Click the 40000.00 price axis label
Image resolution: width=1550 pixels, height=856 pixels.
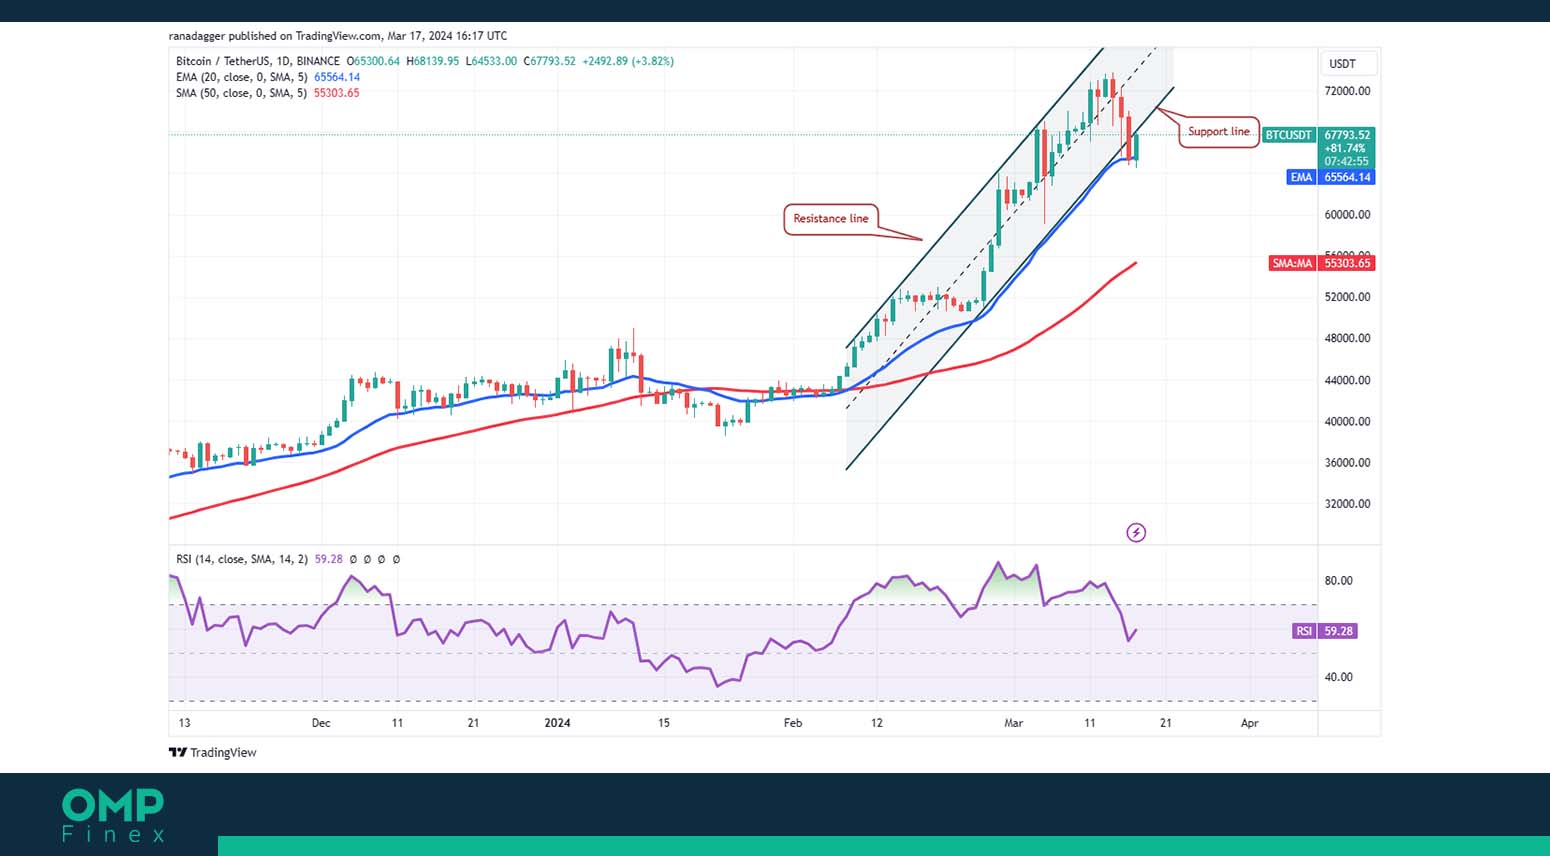(x=1347, y=421)
